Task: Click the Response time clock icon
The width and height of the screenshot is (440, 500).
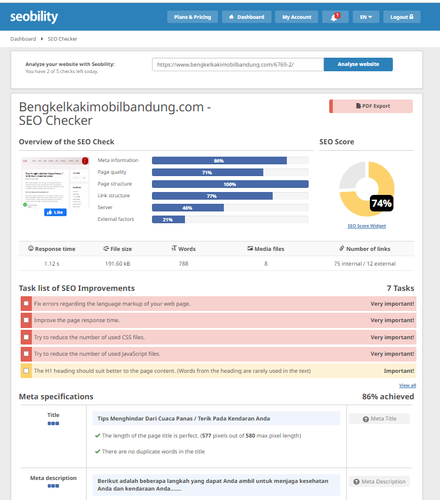Action: (31, 248)
